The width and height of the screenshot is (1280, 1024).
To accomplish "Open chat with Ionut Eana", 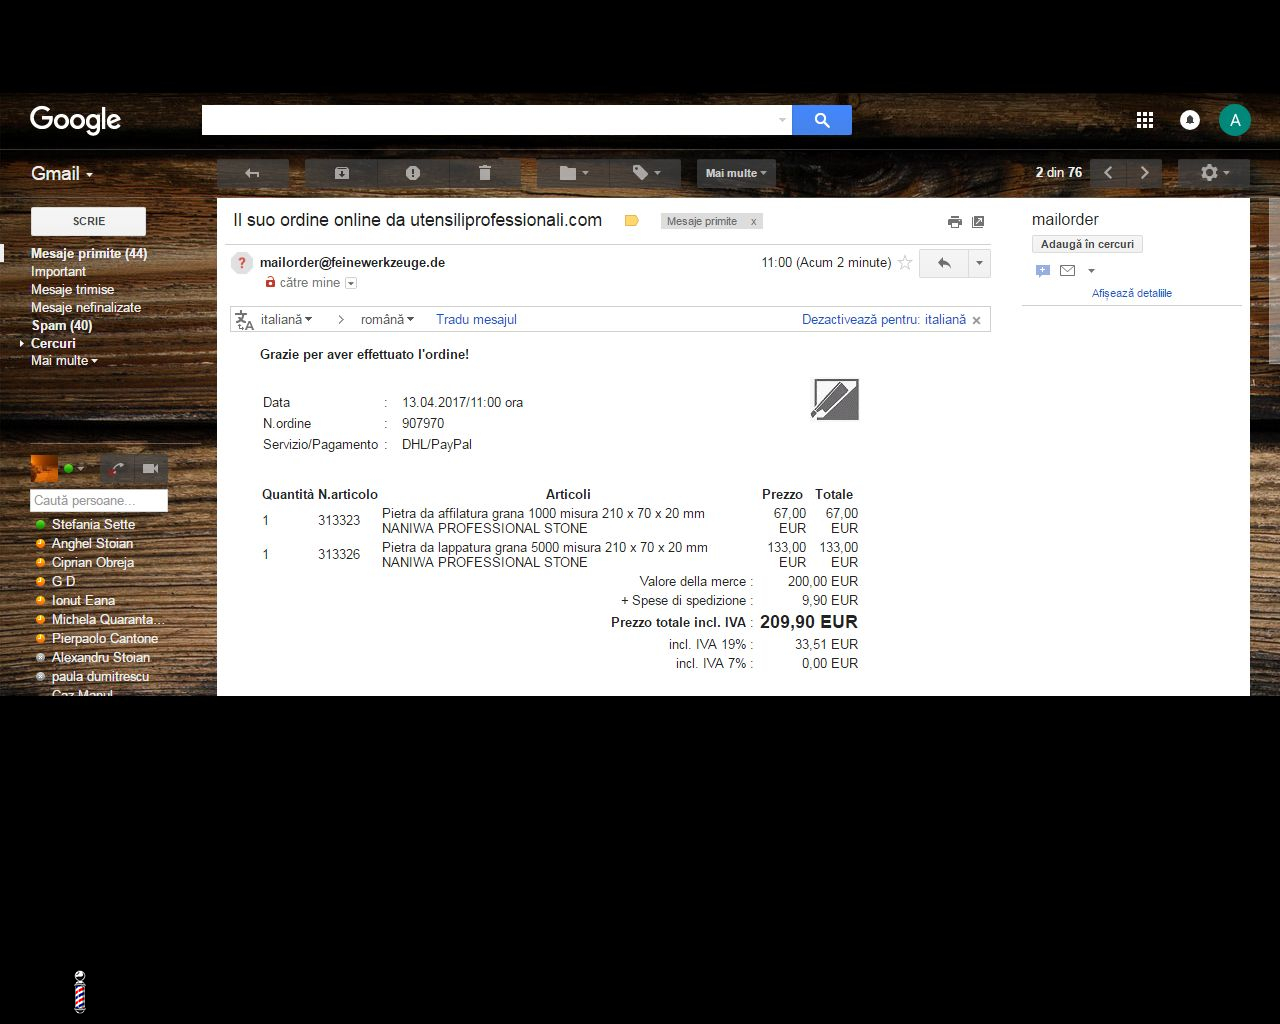I will coord(83,601).
